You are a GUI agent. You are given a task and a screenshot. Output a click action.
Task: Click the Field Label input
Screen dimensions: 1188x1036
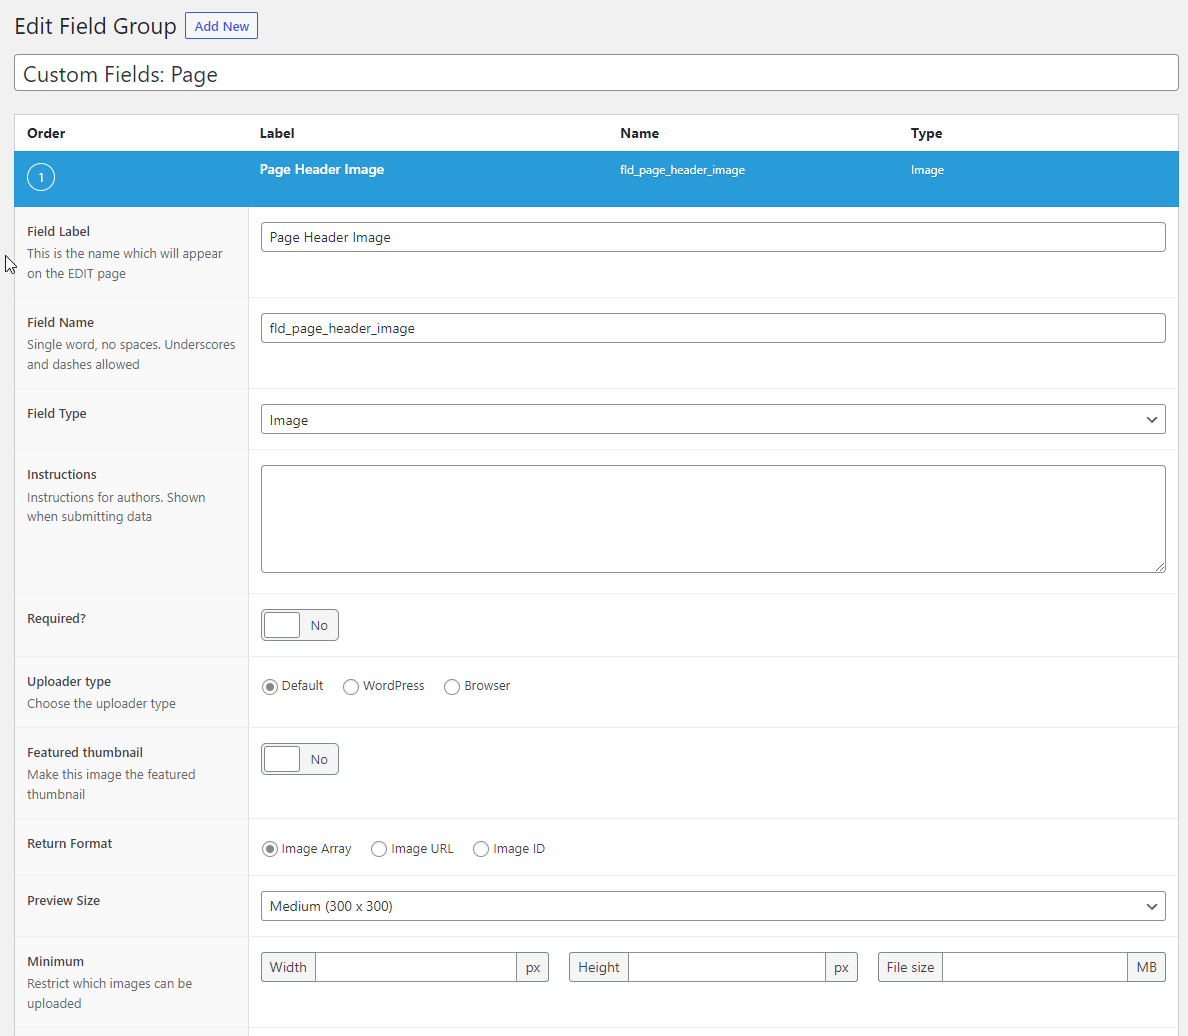(x=713, y=237)
